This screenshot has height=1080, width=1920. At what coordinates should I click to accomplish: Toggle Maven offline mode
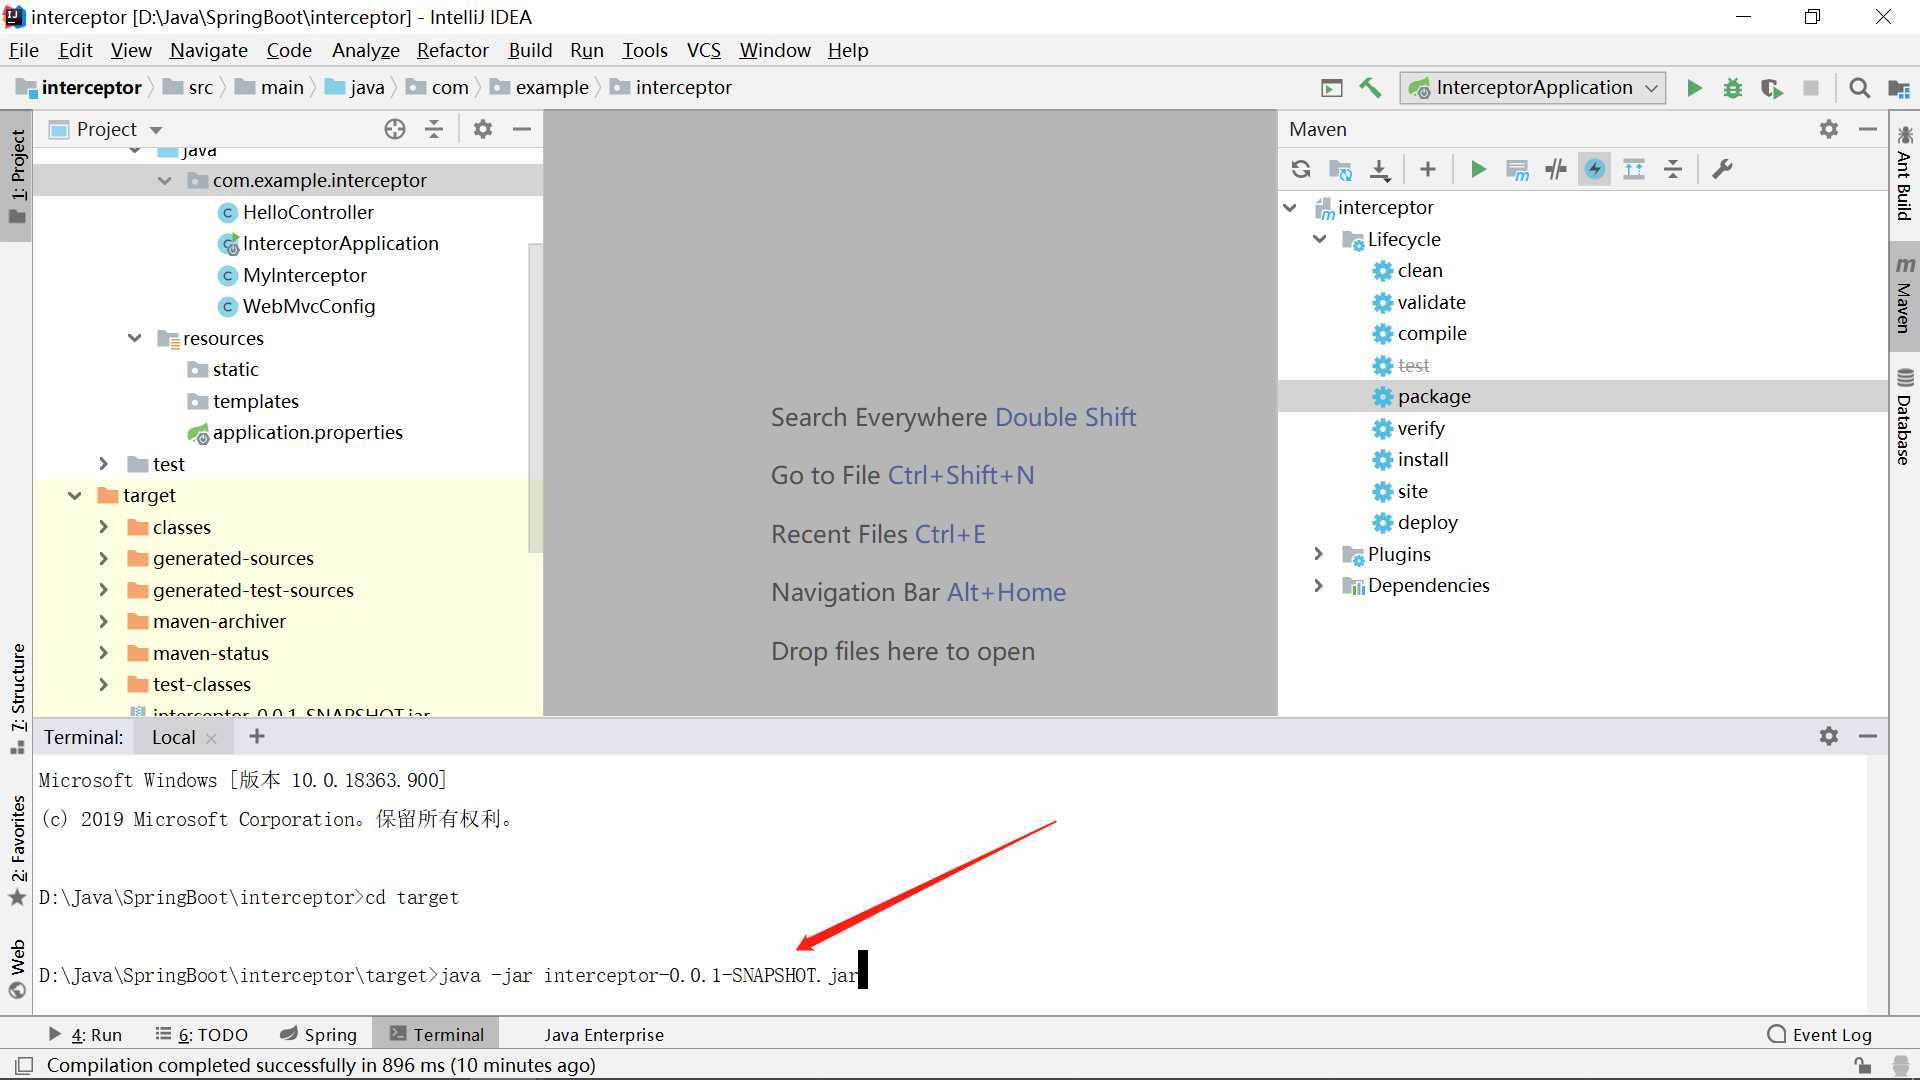1556,169
